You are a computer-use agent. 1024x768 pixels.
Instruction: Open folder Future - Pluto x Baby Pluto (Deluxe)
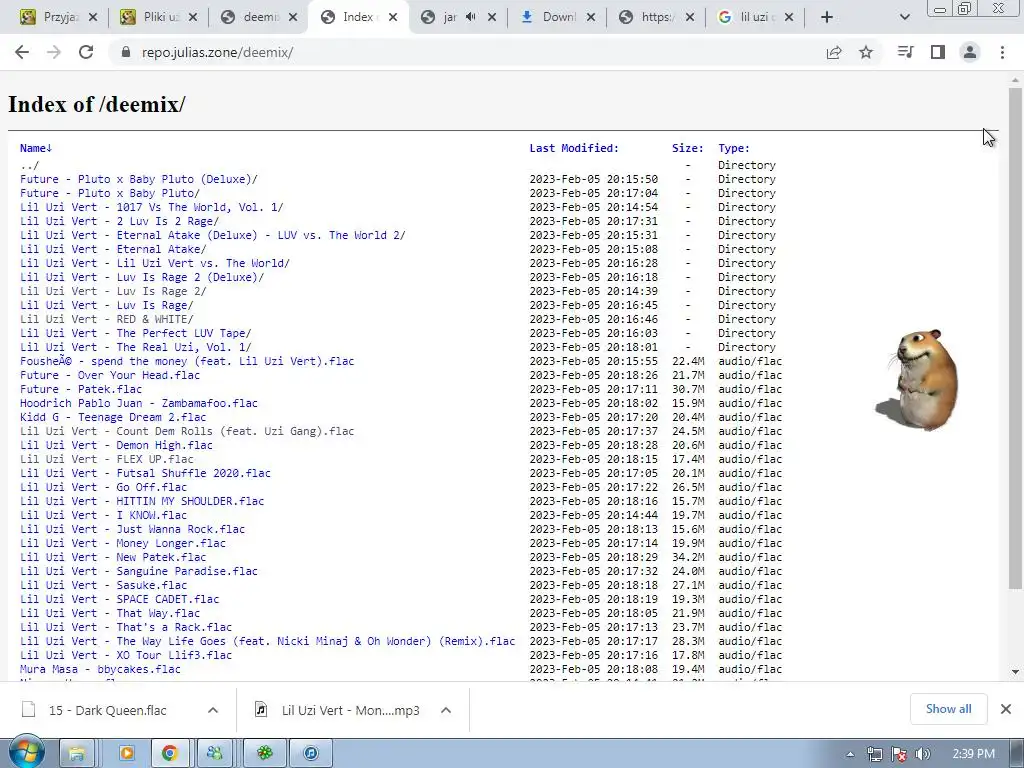tap(138, 179)
